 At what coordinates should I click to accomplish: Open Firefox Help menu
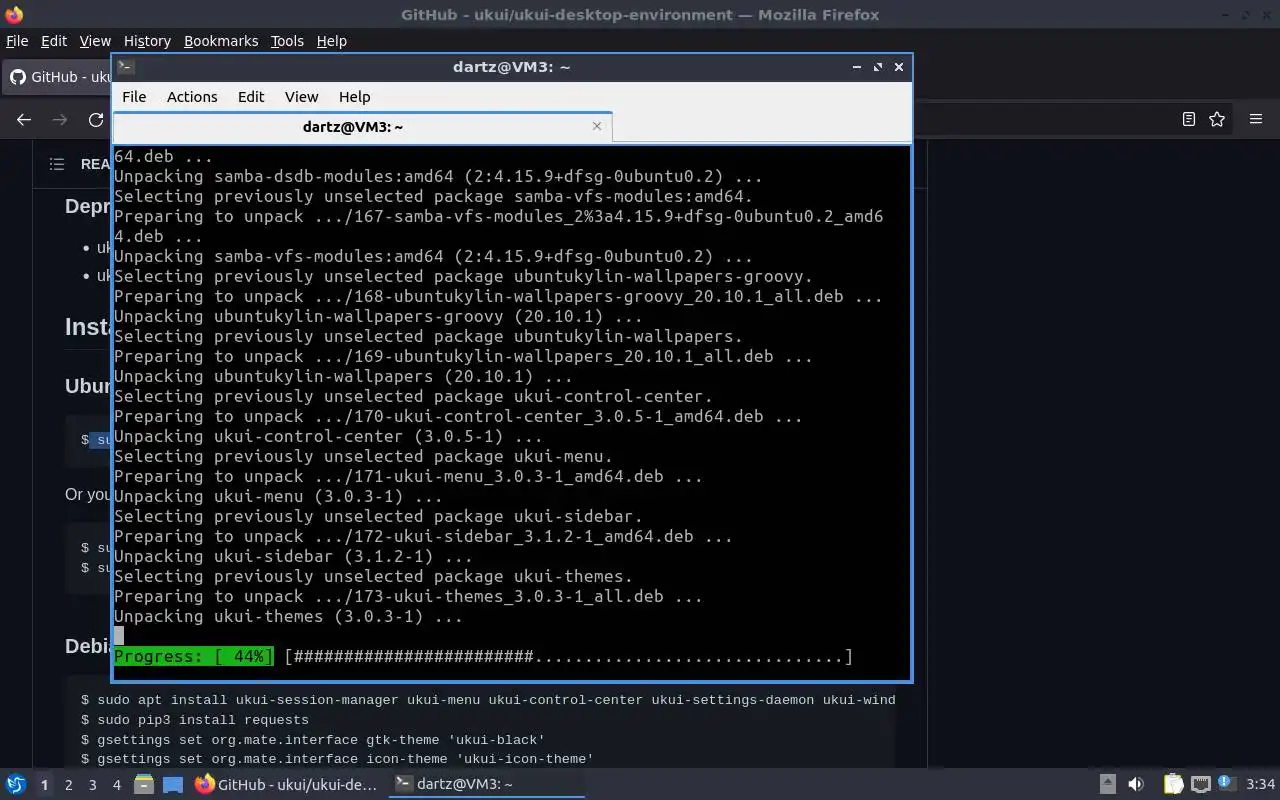(332, 41)
